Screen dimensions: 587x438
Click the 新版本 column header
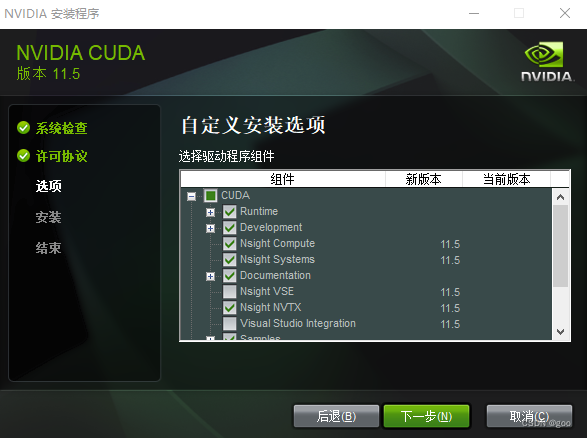[424, 179]
